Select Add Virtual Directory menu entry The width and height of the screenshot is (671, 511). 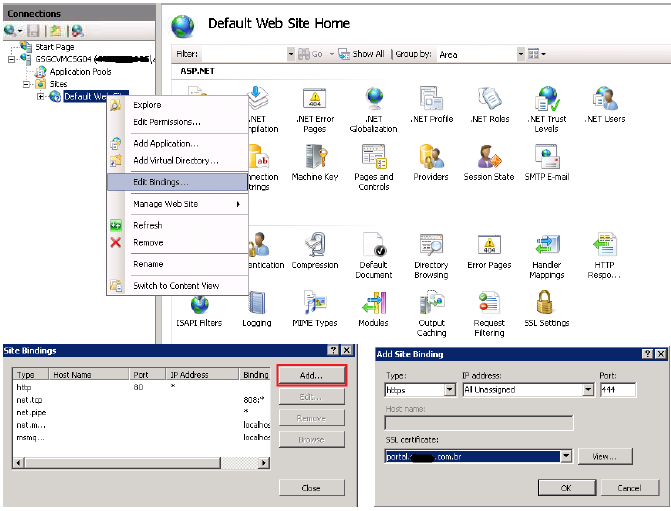tap(176, 160)
